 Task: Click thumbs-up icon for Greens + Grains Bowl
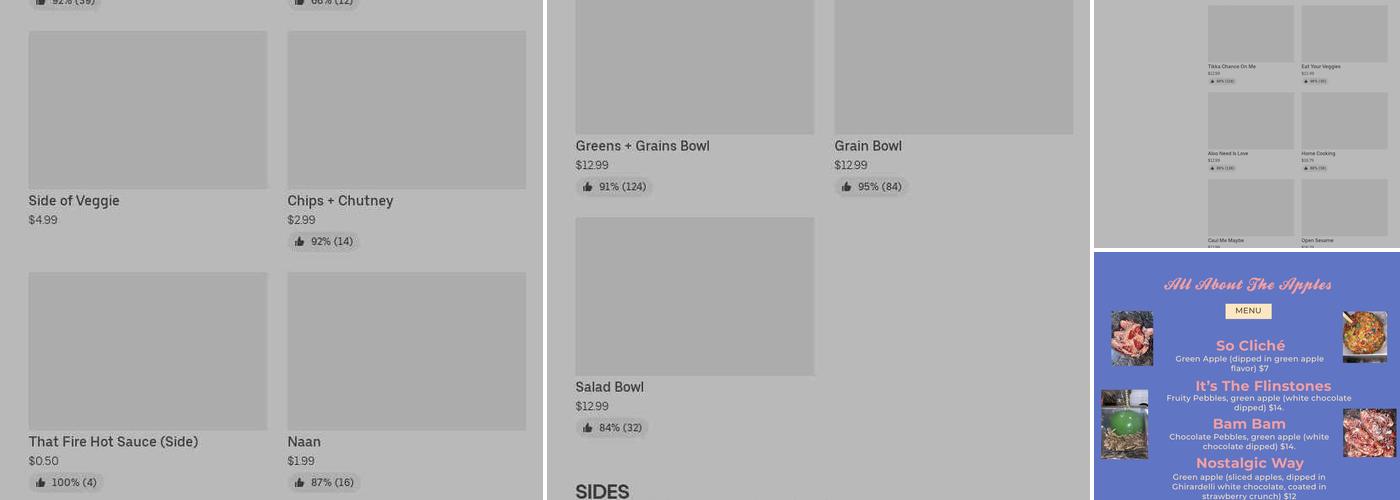coord(588,187)
